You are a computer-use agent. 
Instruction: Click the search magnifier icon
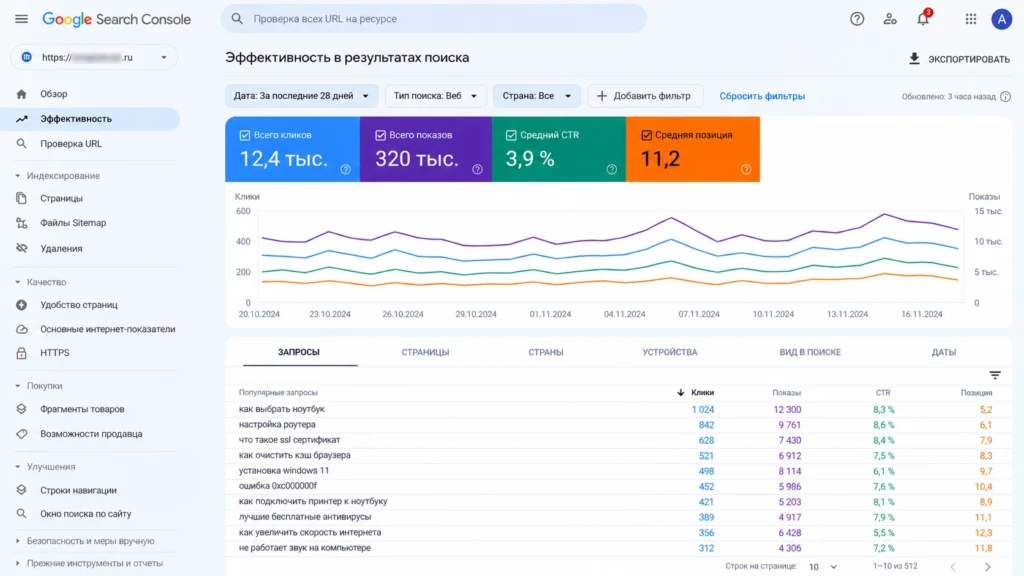(x=237, y=19)
